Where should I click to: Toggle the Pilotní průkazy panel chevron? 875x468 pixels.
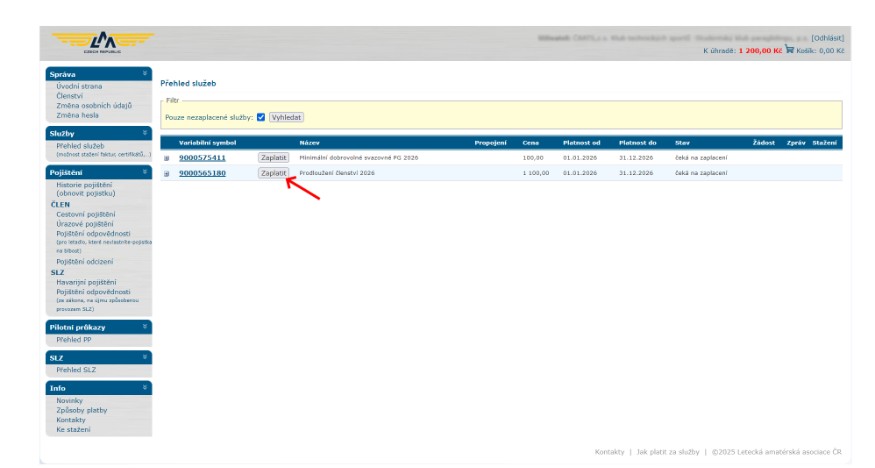click(145, 327)
